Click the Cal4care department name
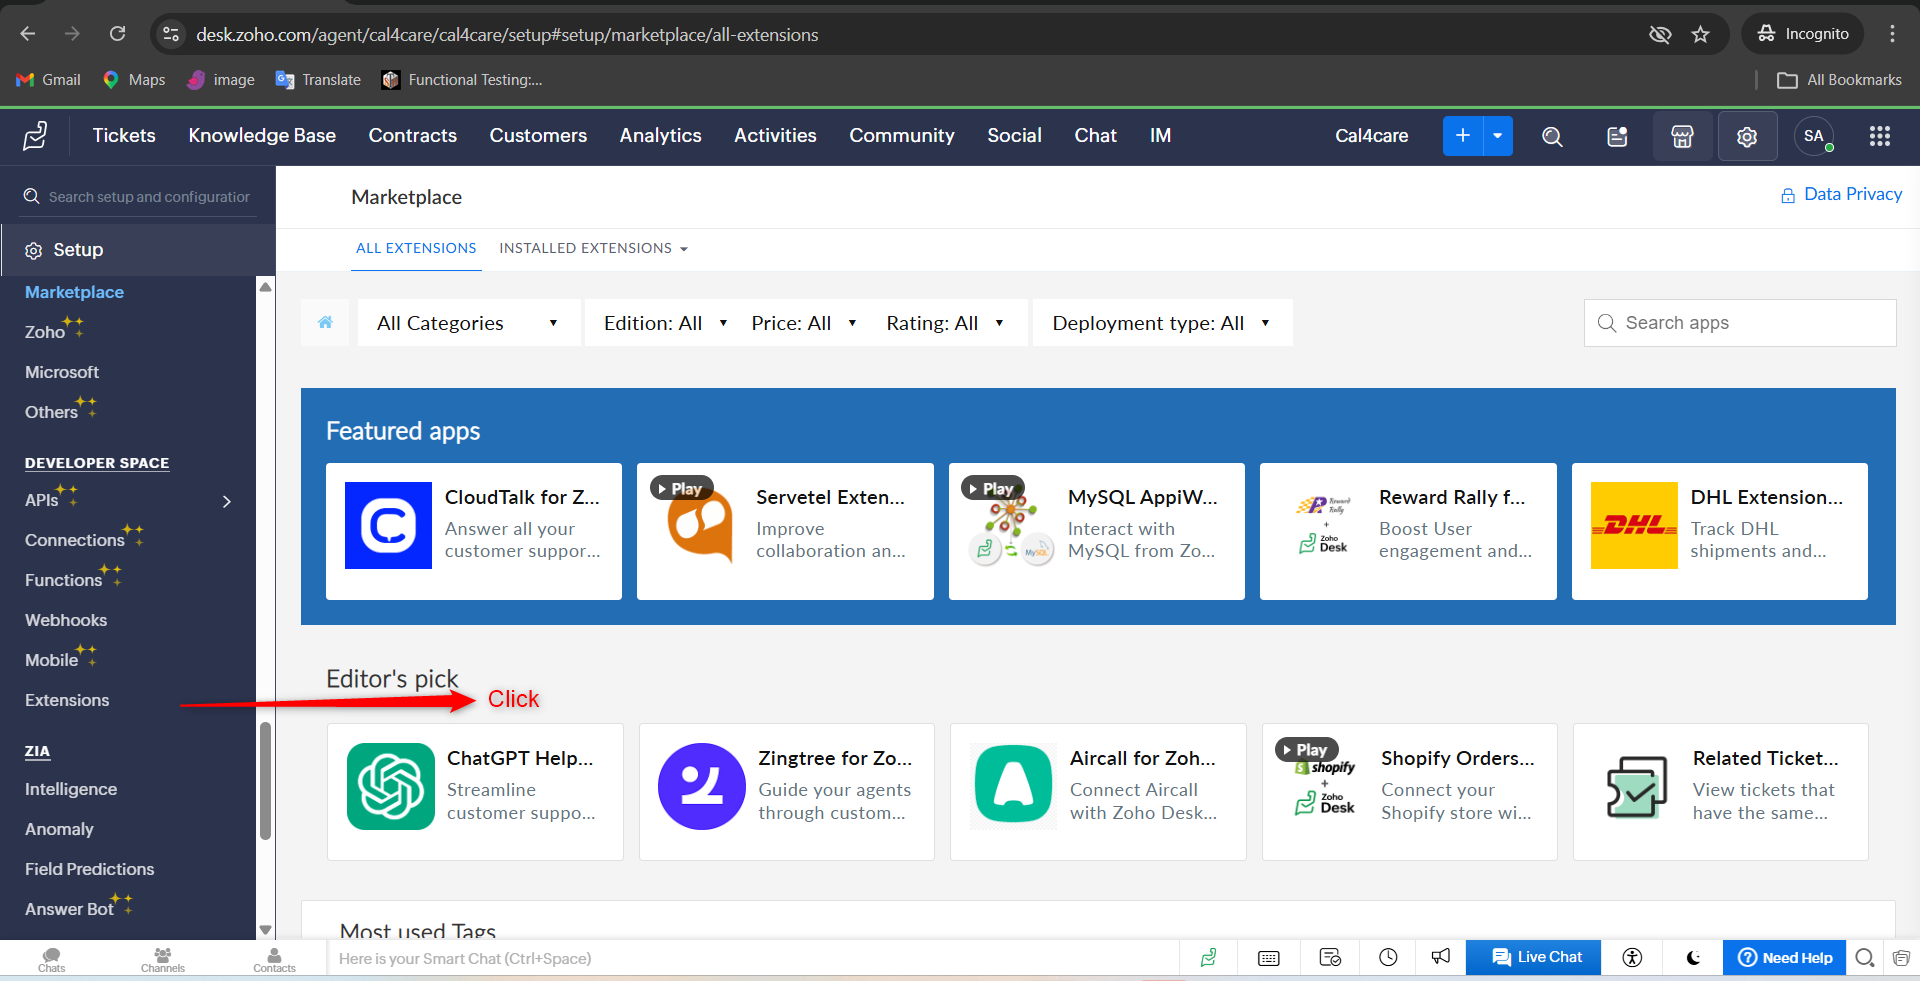 click(1371, 136)
